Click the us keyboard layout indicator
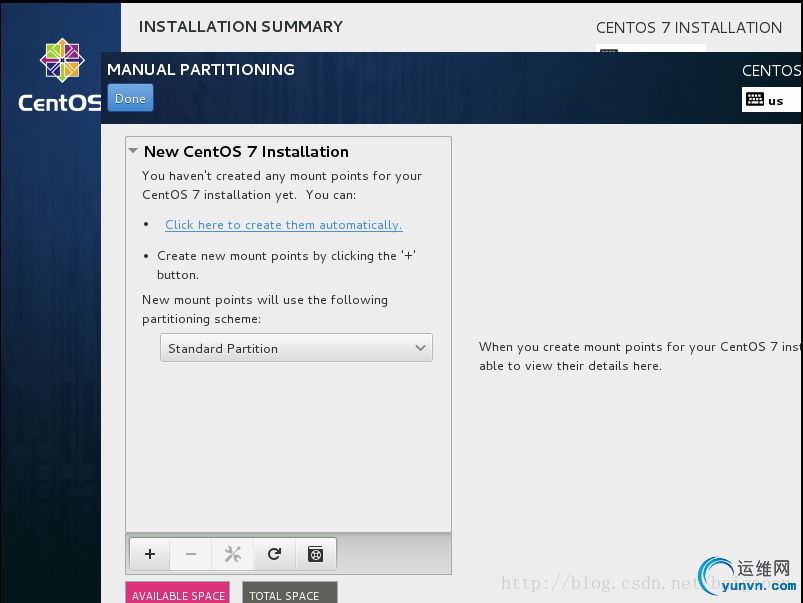Image resolution: width=803 pixels, height=603 pixels. coord(772,99)
